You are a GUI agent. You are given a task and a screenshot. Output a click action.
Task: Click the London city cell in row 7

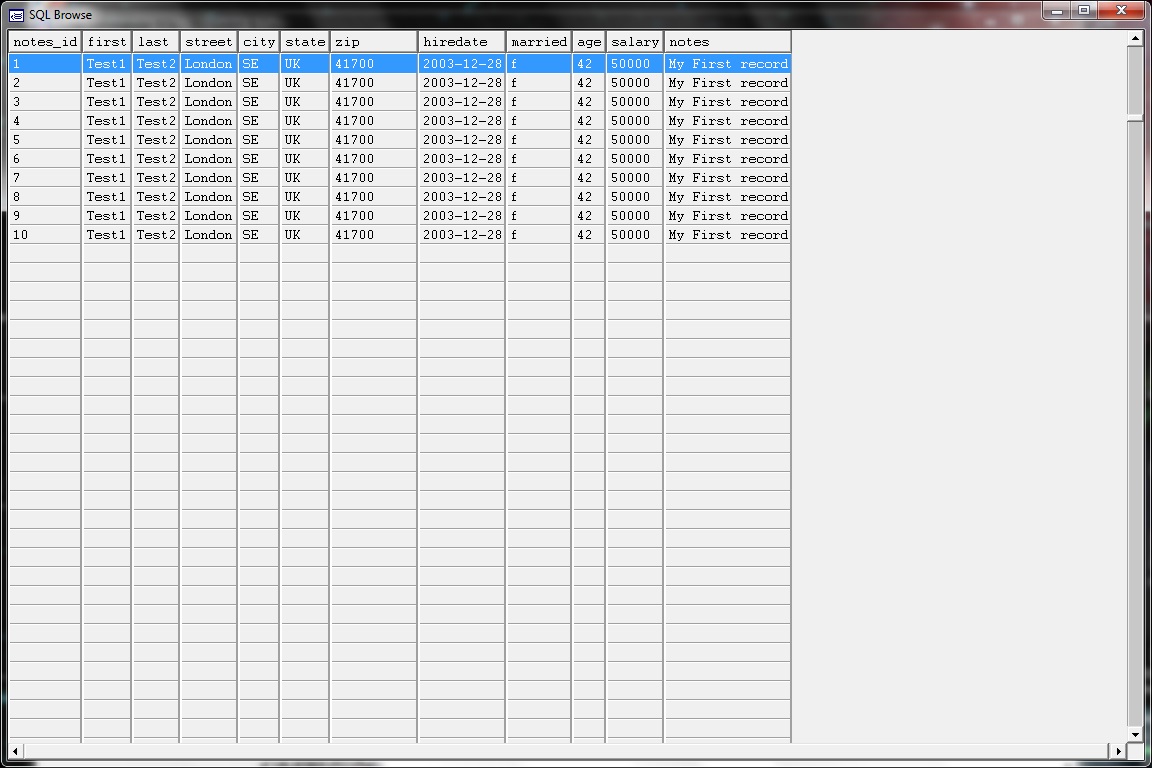207,177
